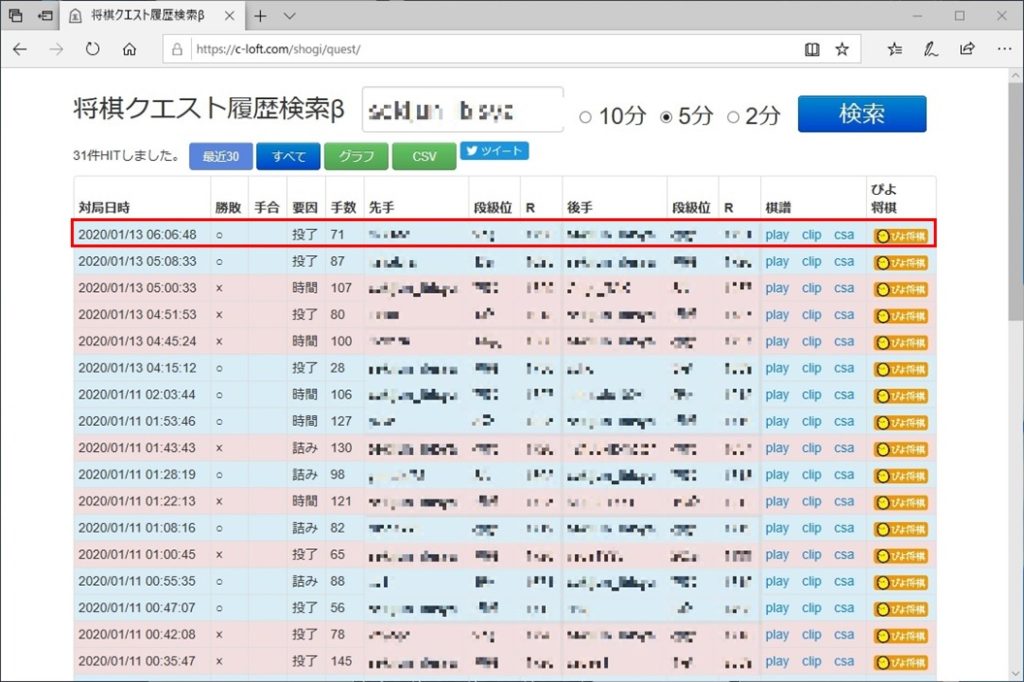The width and height of the screenshot is (1024, 682).
Task: Open reading view book icon
Action: coord(812,49)
